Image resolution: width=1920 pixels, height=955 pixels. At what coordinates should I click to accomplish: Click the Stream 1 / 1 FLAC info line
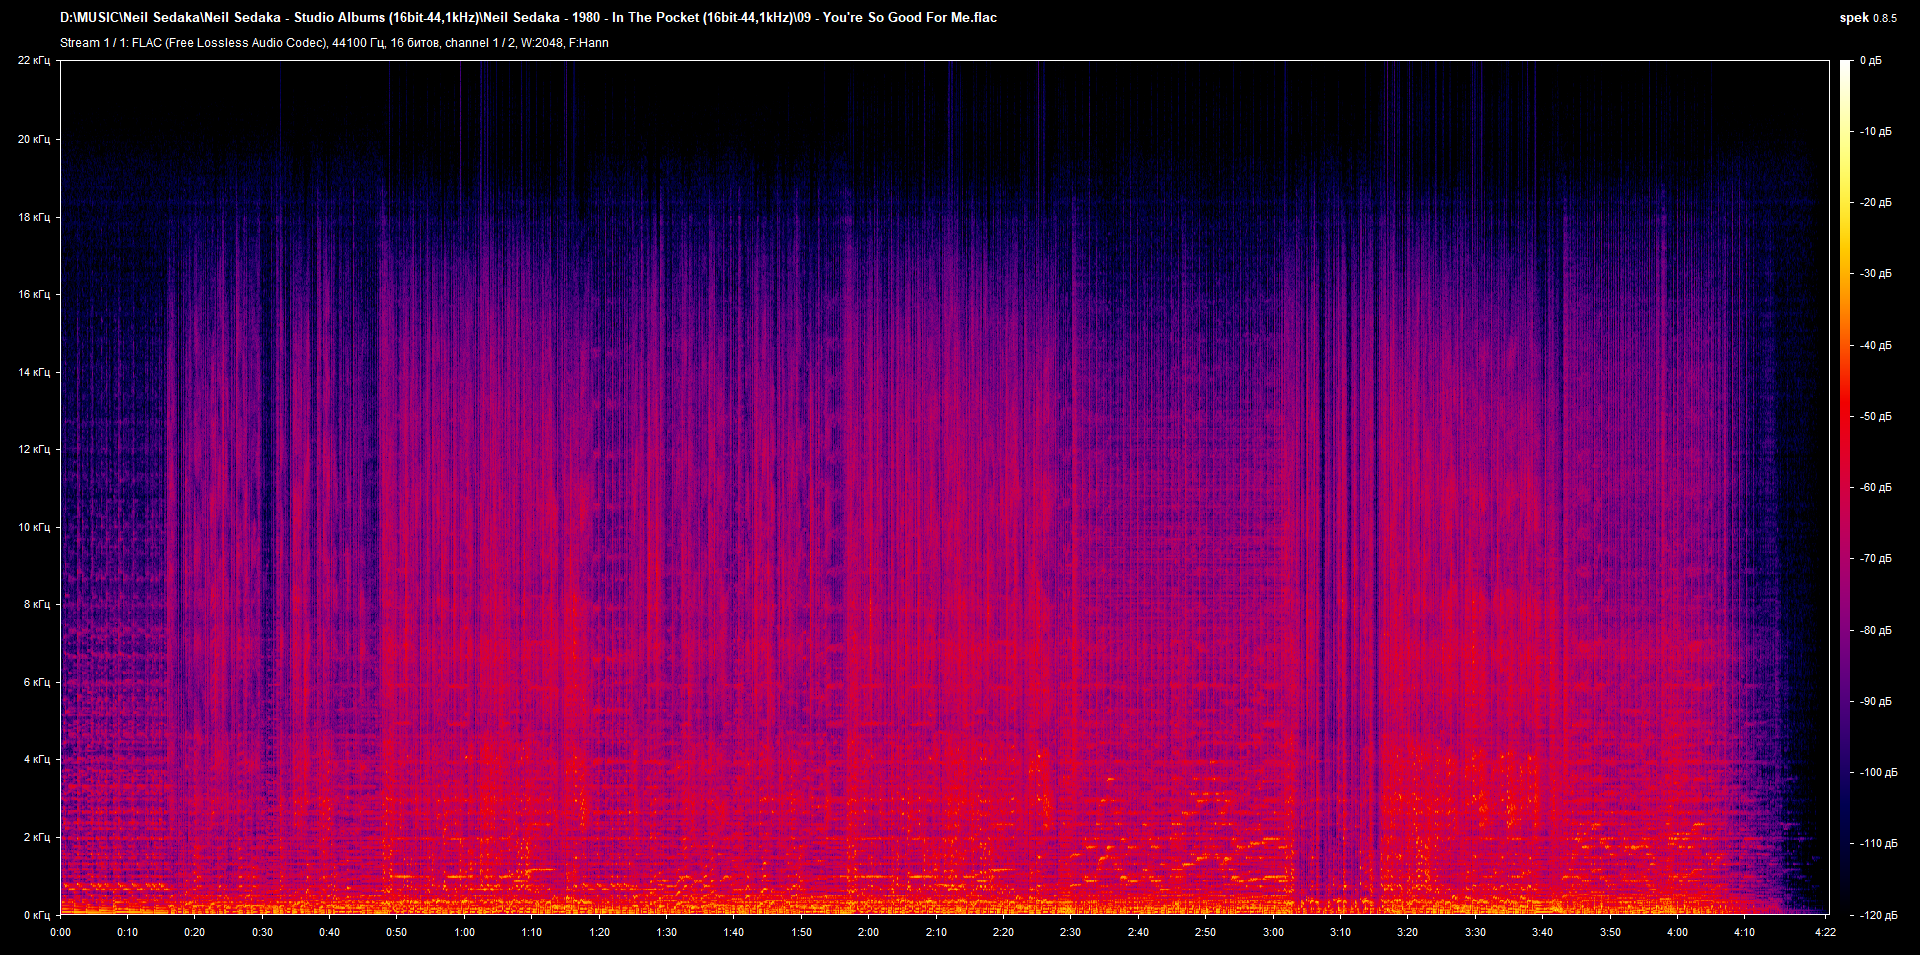334,43
